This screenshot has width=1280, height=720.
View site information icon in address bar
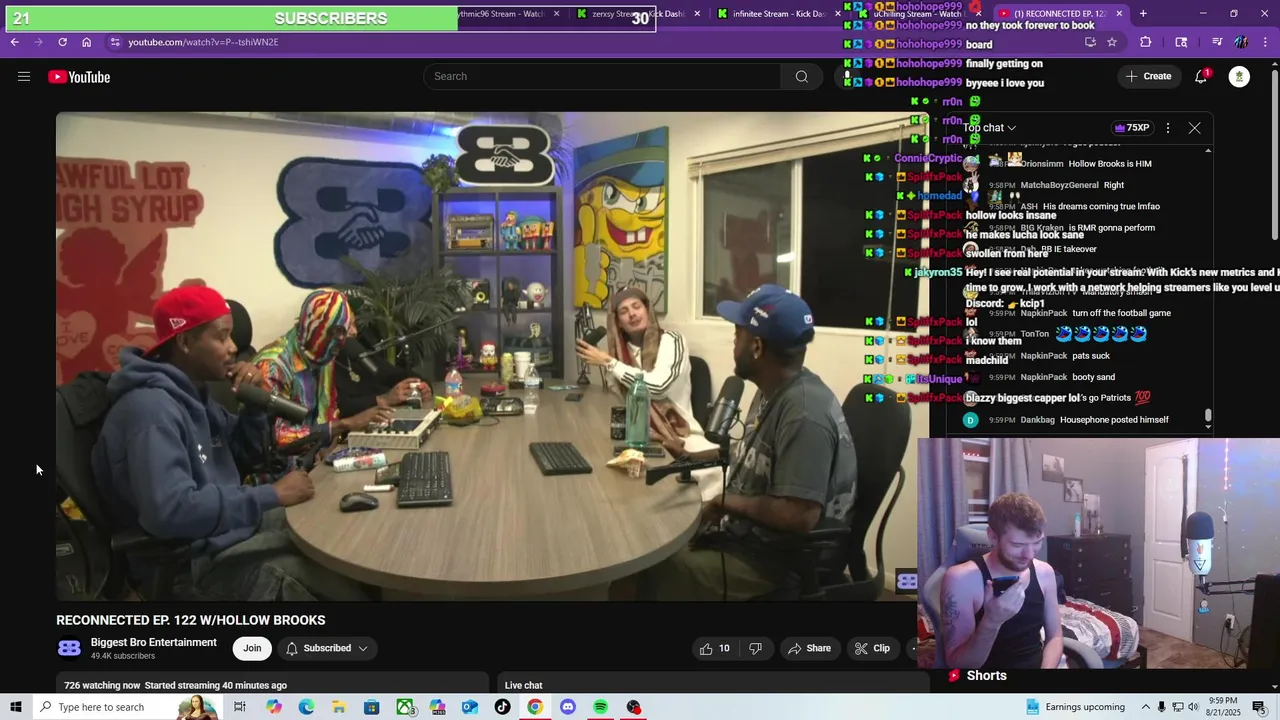click(115, 42)
